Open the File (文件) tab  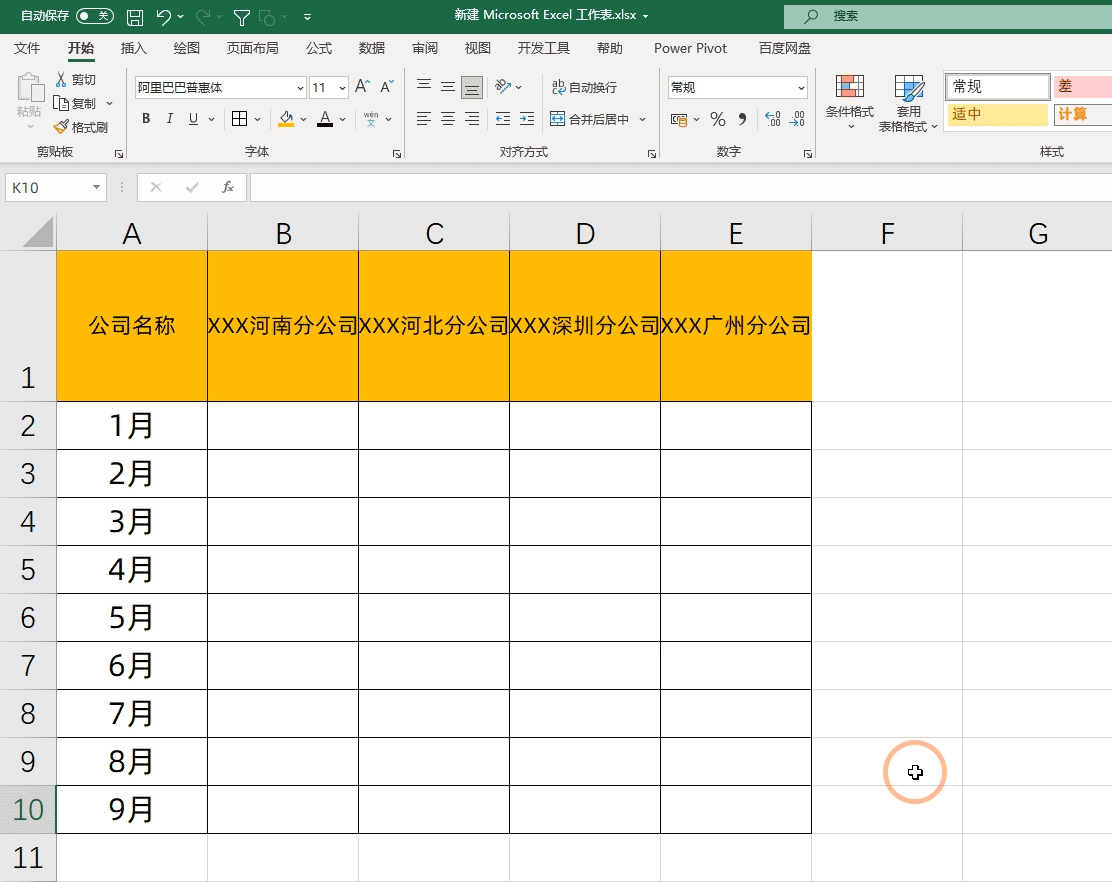(x=27, y=48)
